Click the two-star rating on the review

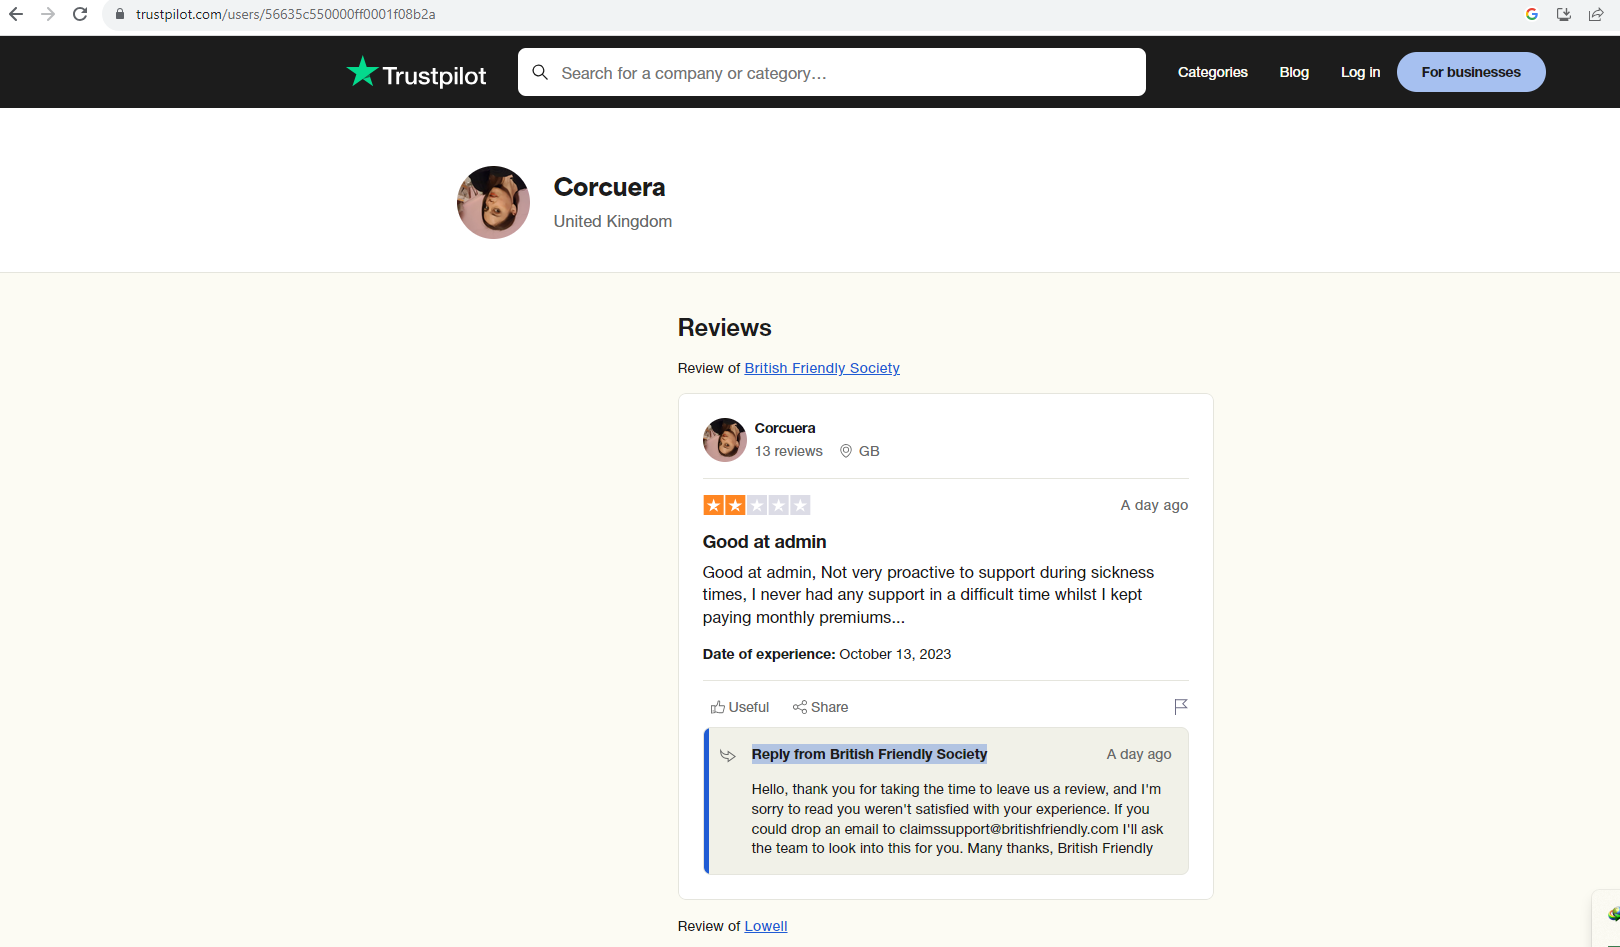pos(756,505)
